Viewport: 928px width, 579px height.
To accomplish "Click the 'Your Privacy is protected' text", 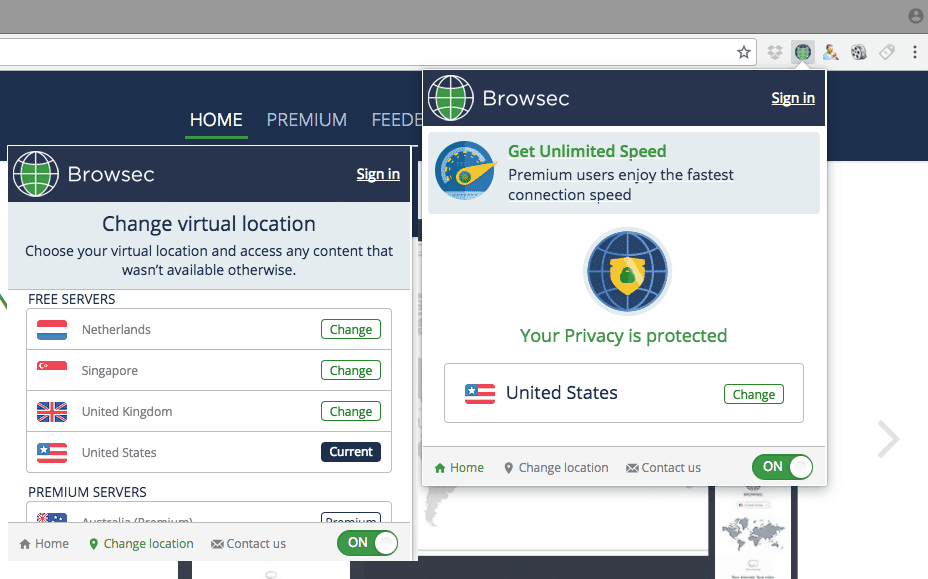I will tap(623, 336).
